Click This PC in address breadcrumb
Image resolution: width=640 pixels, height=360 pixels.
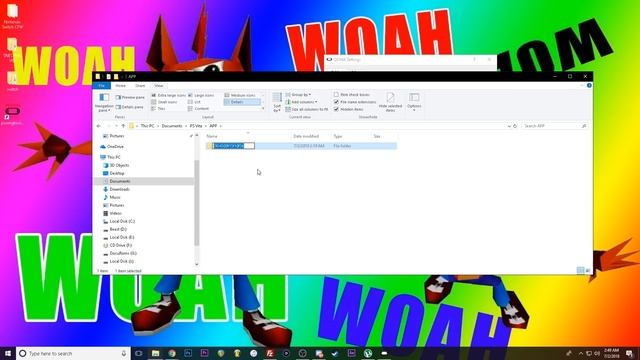coord(147,126)
